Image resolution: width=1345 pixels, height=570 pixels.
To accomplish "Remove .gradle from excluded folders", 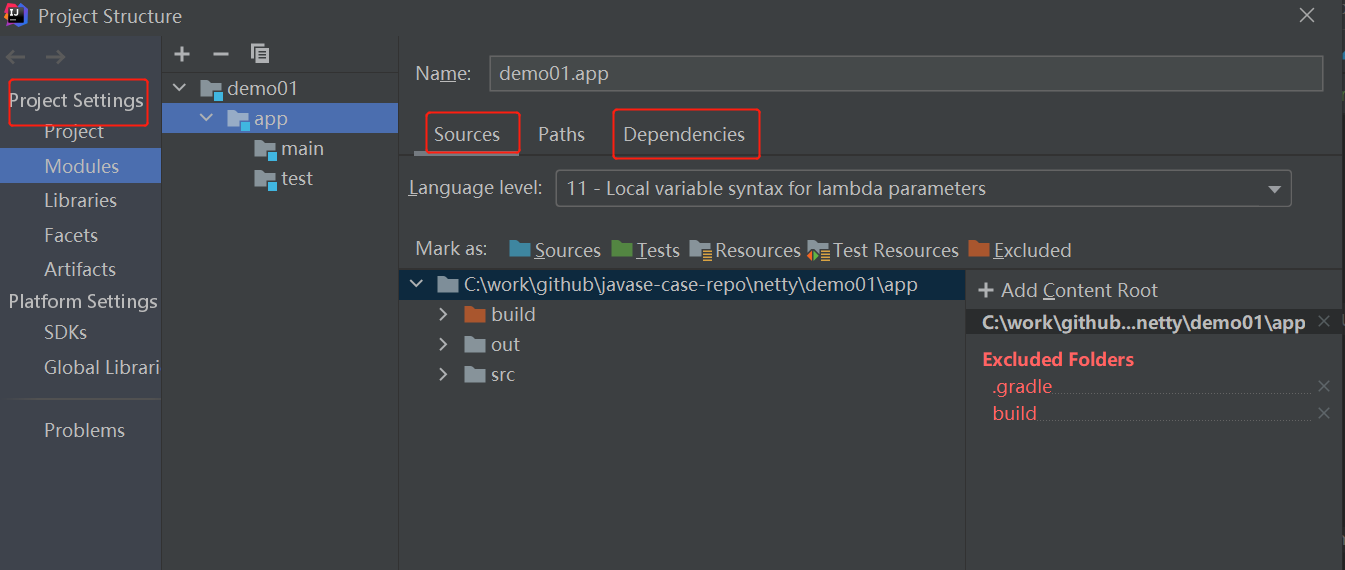I will click(1324, 387).
